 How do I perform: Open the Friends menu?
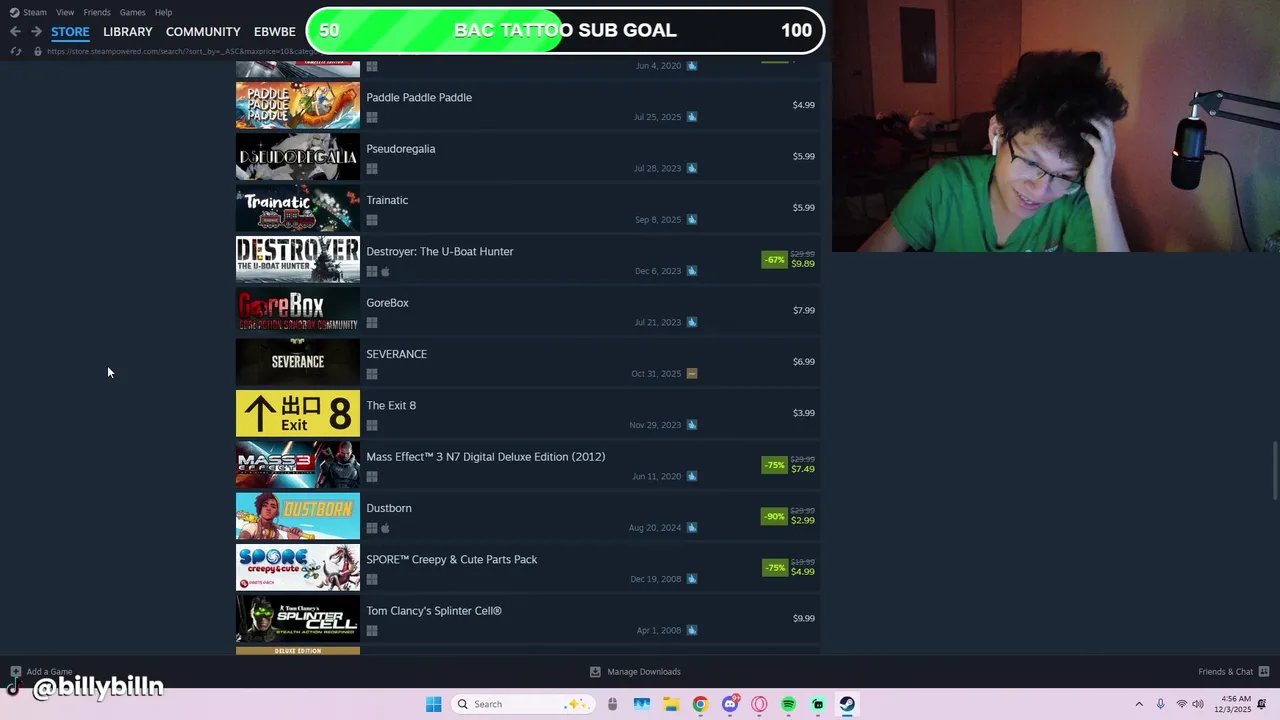(97, 12)
